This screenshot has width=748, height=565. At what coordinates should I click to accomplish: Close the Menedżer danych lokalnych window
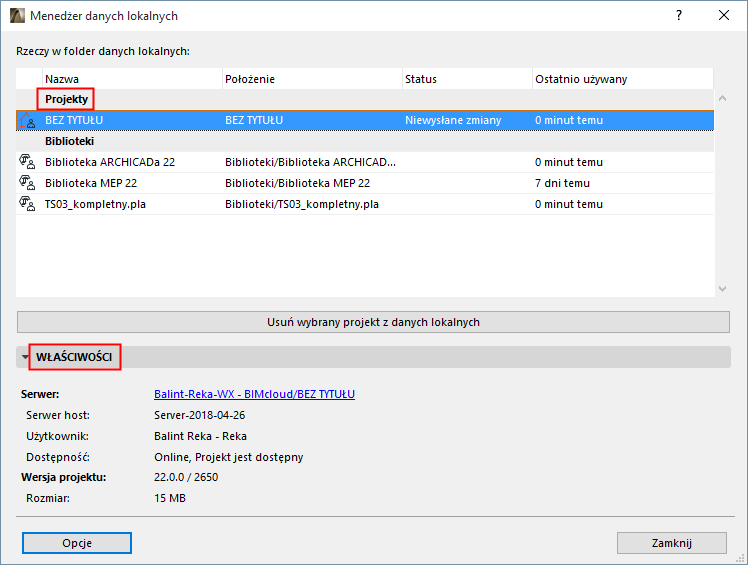point(724,15)
